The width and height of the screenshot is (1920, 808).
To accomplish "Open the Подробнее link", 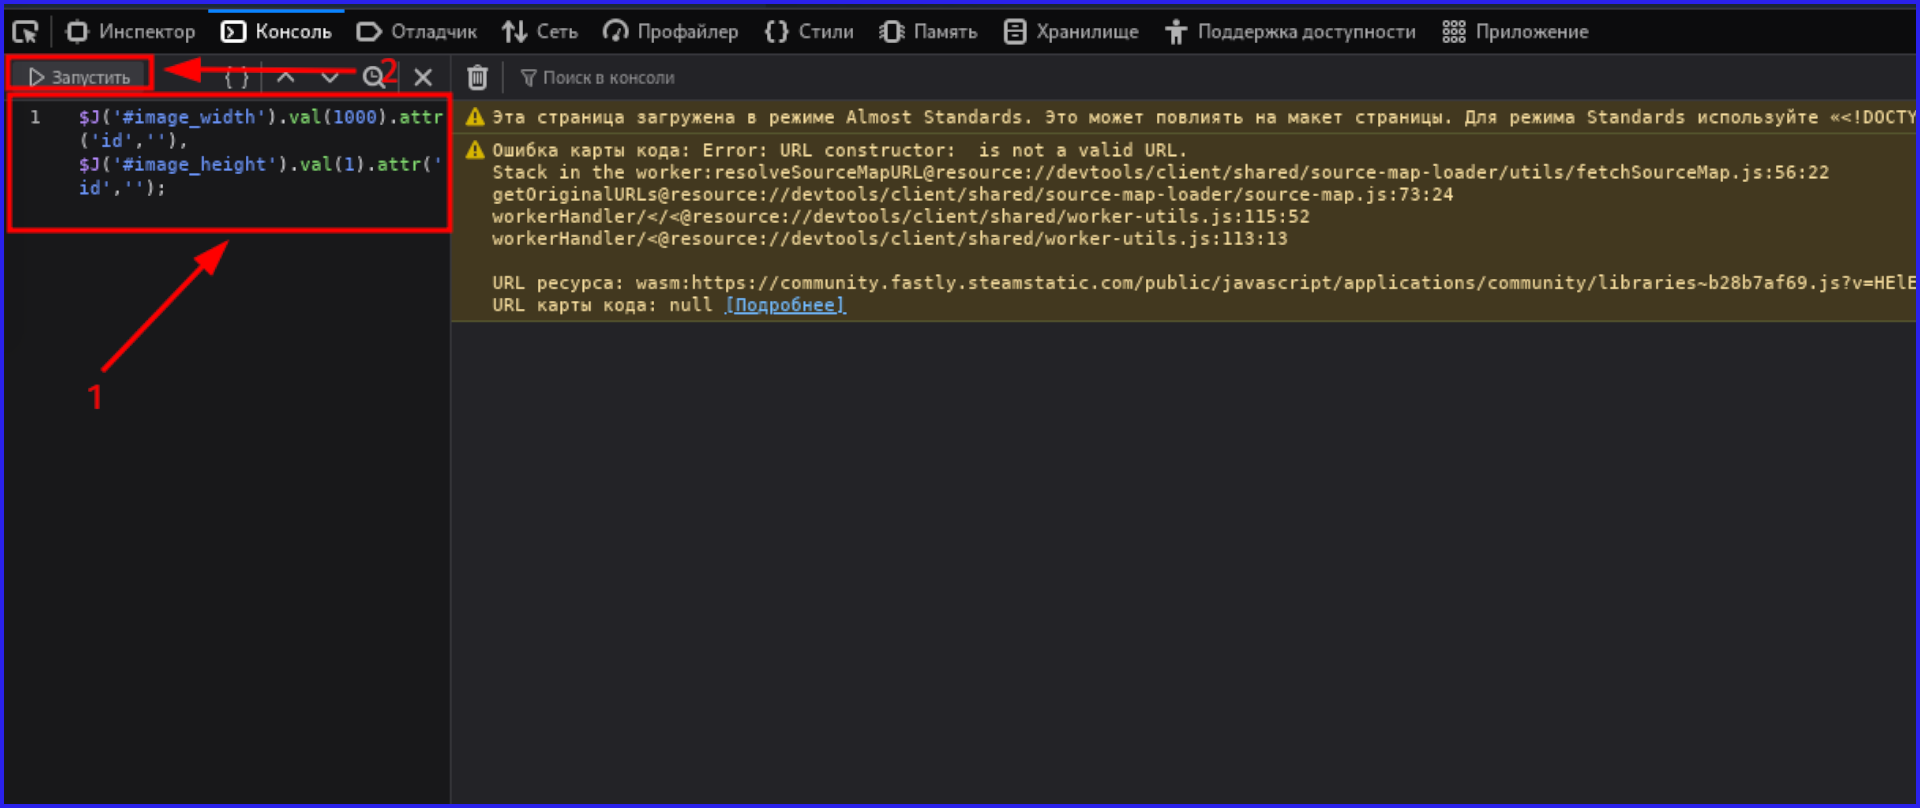I will pyautogui.click(x=786, y=305).
